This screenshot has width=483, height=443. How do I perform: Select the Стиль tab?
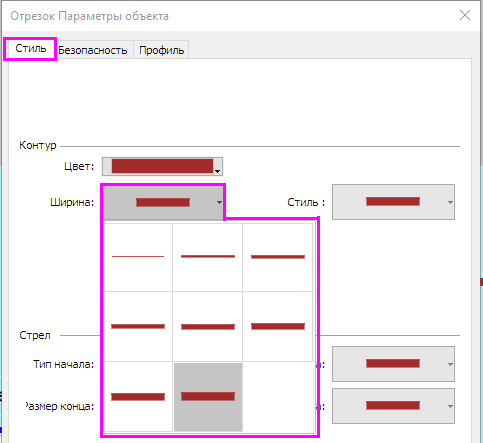coord(30,49)
